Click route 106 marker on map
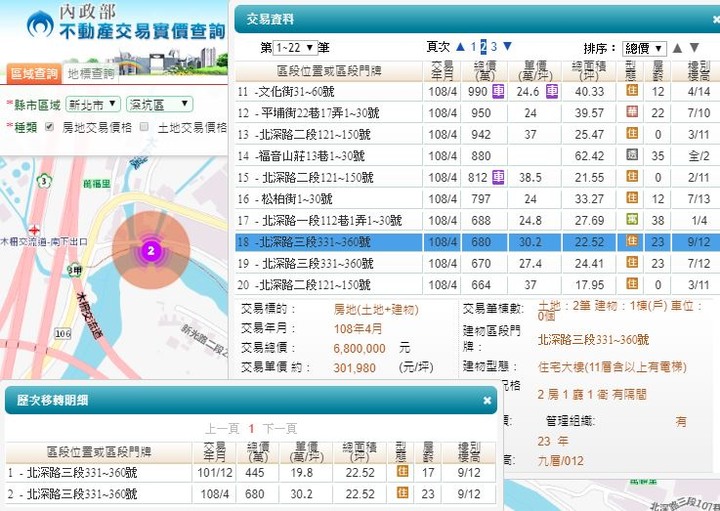The width and height of the screenshot is (720, 511). click(62, 333)
